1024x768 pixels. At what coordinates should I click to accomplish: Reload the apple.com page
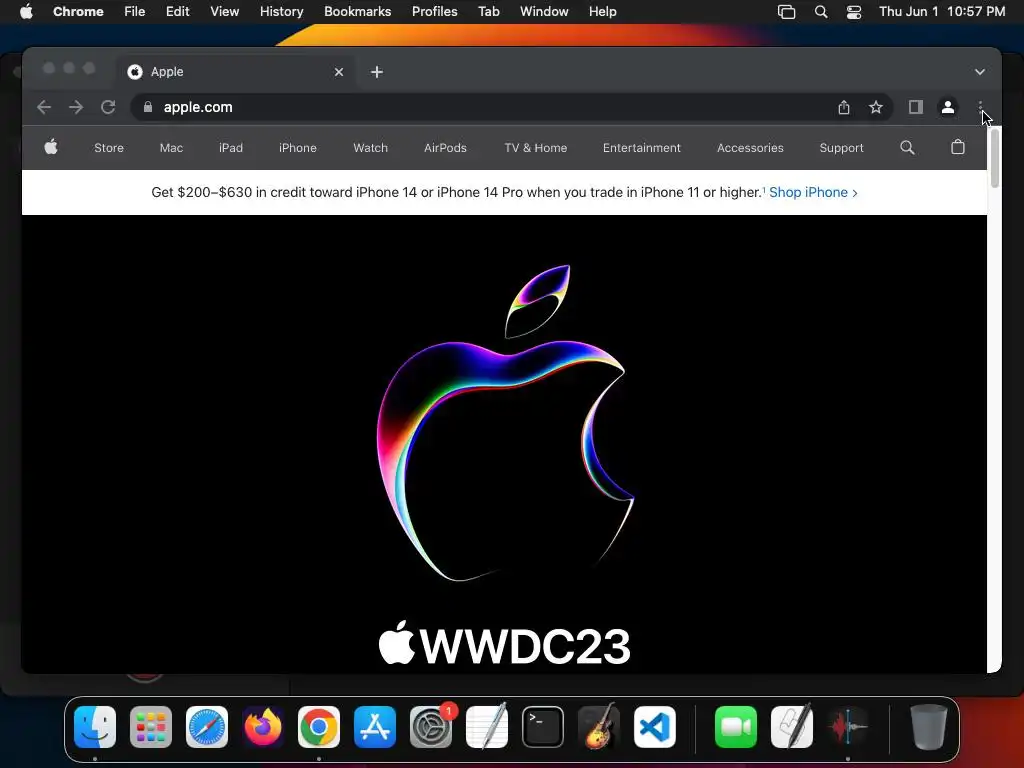pos(108,107)
